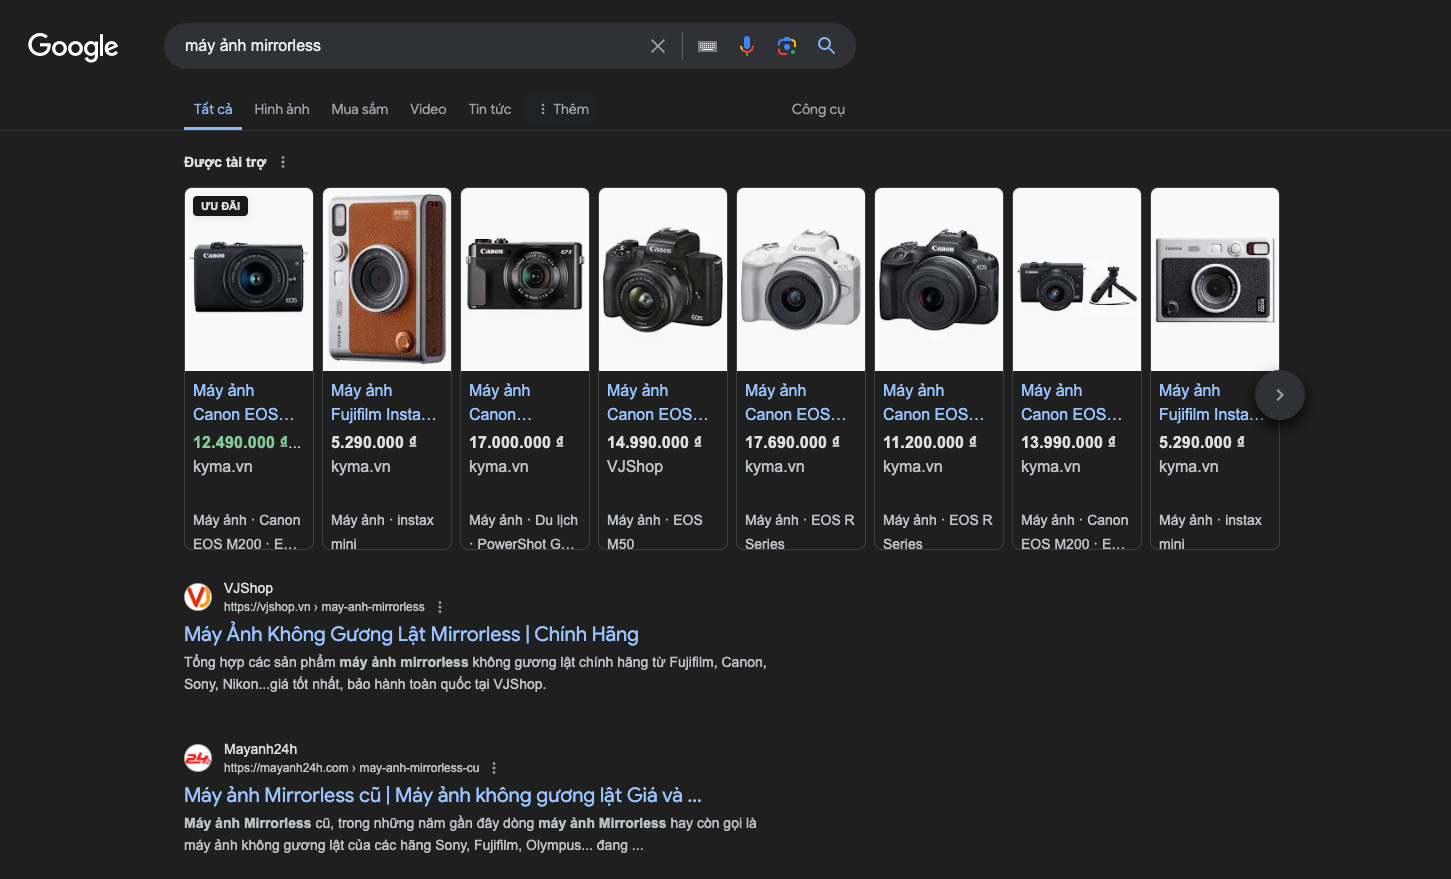Open Mayanh24h result three-dot options

pyautogui.click(x=494, y=768)
